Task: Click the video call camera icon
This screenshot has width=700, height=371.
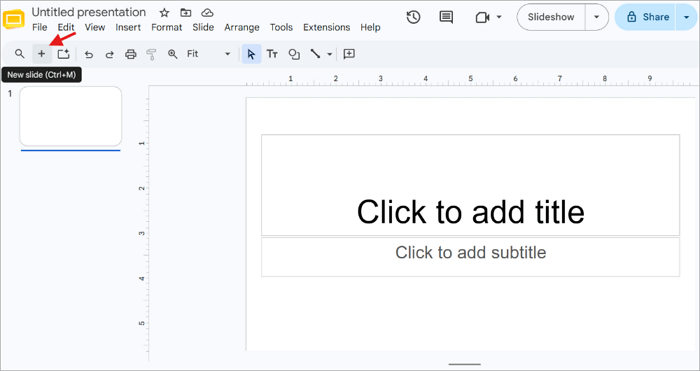Action: point(482,17)
